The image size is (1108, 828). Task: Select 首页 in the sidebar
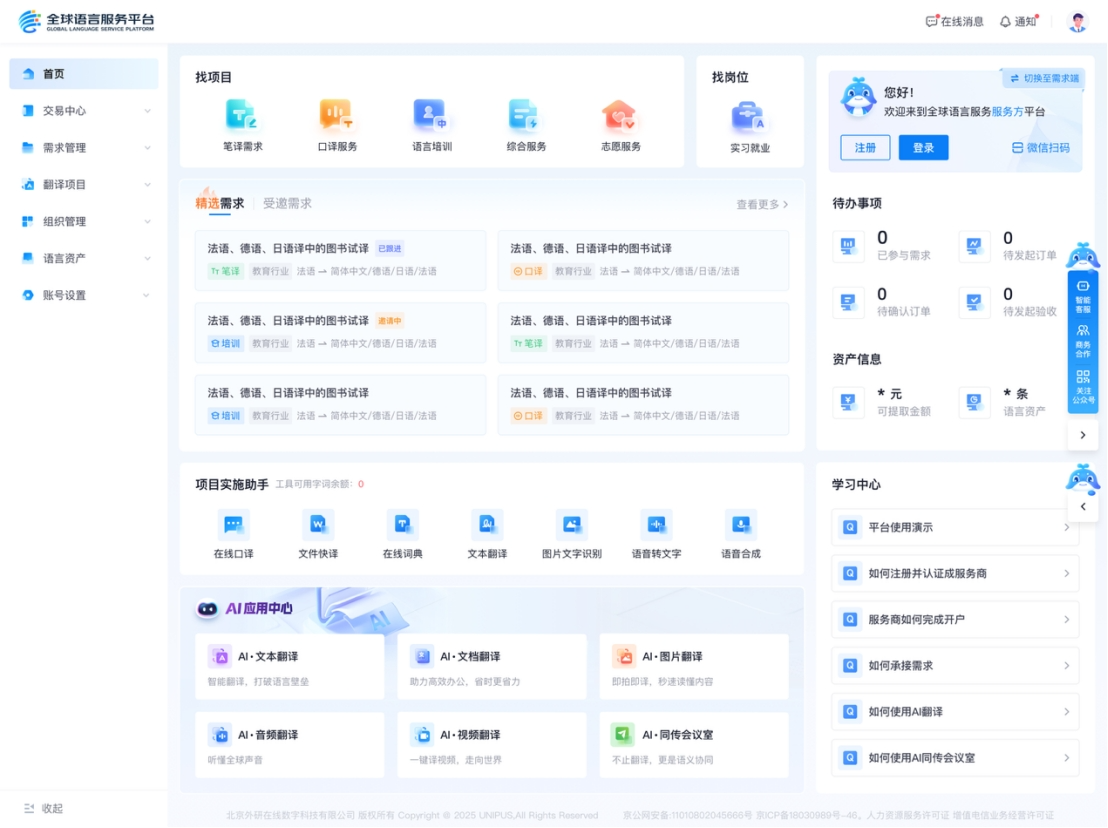(x=84, y=74)
